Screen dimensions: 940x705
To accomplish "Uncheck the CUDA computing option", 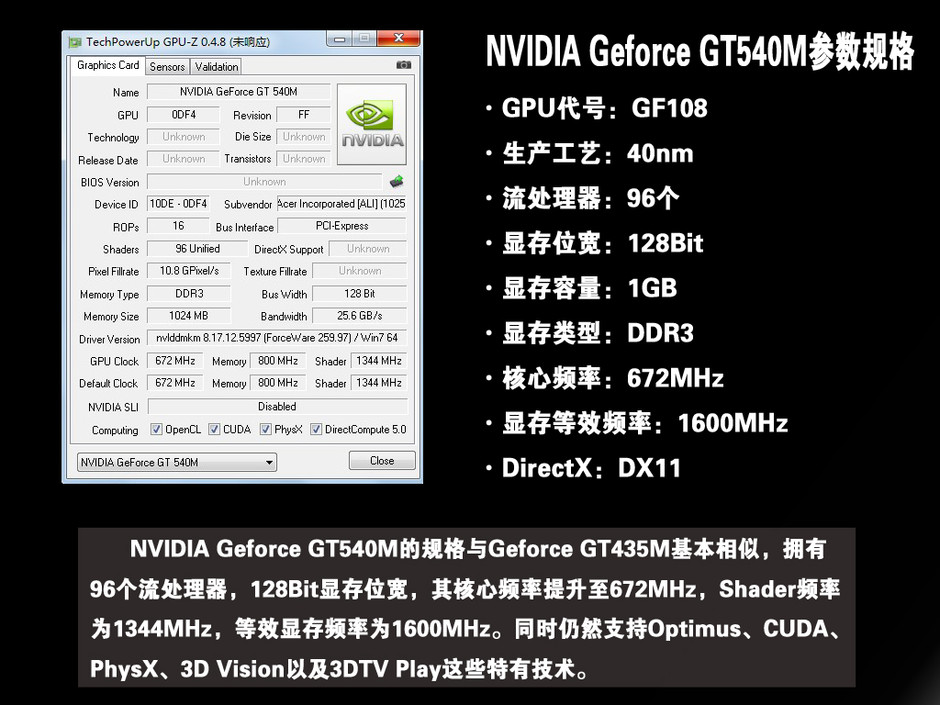I will (x=212, y=429).
